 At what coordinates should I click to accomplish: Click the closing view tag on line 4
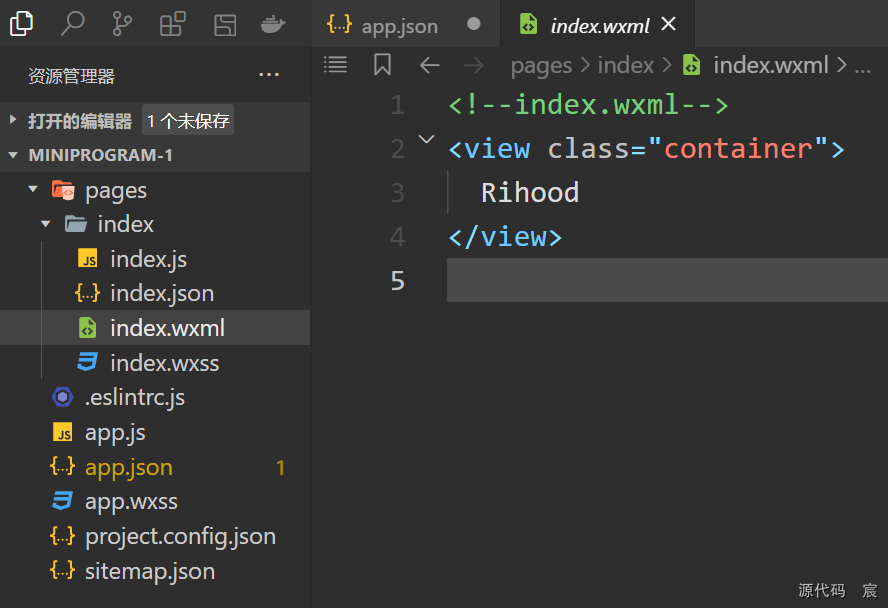coord(505,237)
